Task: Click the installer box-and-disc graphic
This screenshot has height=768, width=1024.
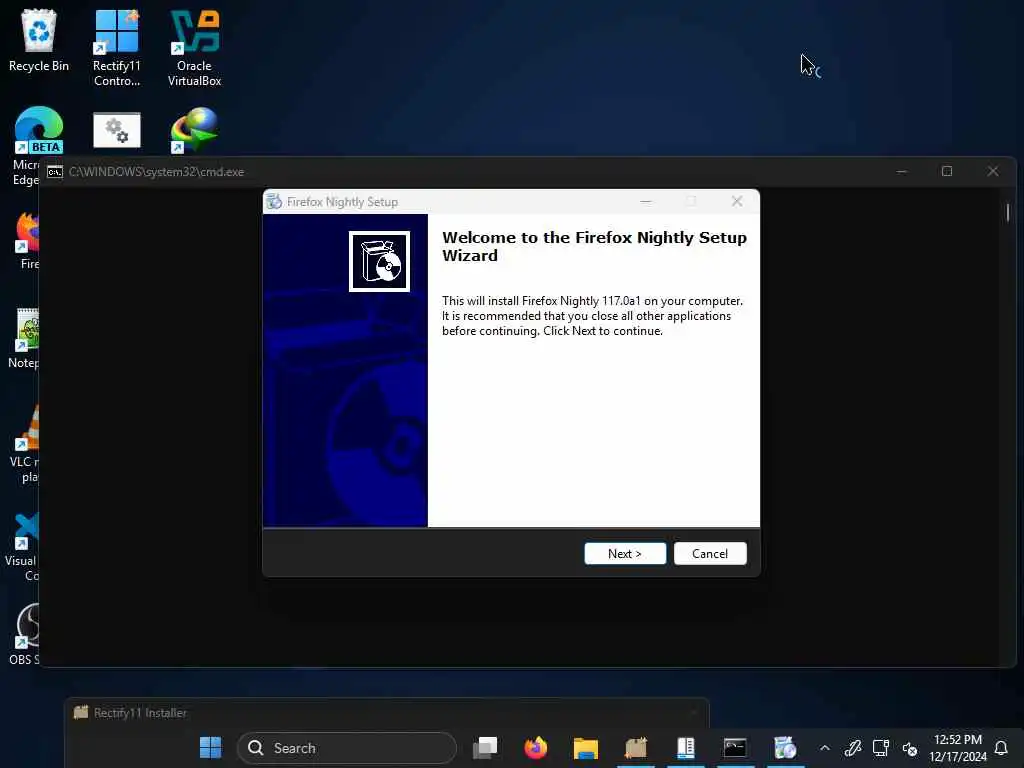Action: click(379, 261)
